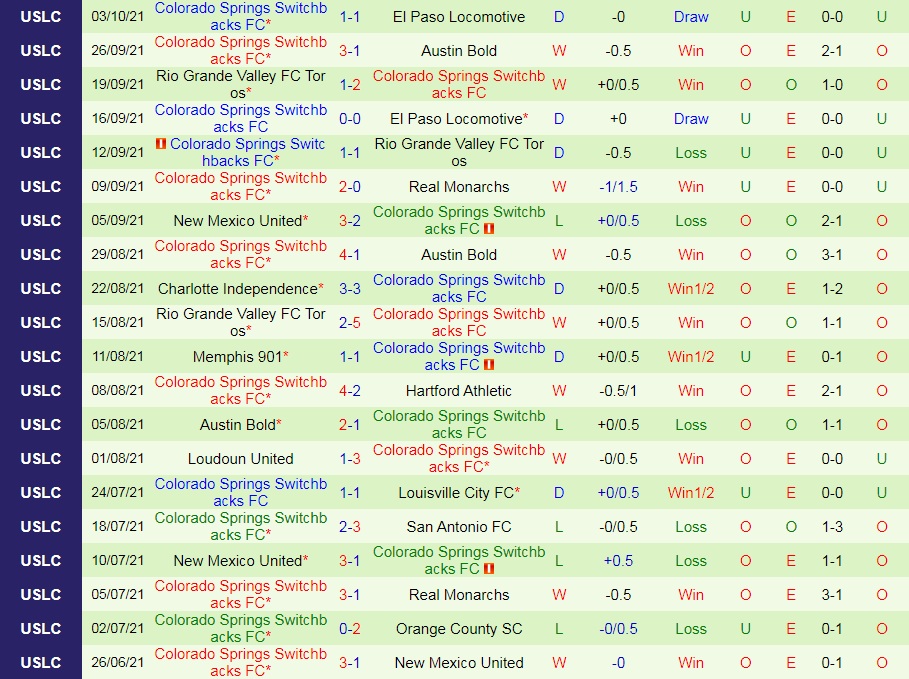Open Austin Bold team in 29/08/21 row
This screenshot has height=679, width=909.
[459, 255]
